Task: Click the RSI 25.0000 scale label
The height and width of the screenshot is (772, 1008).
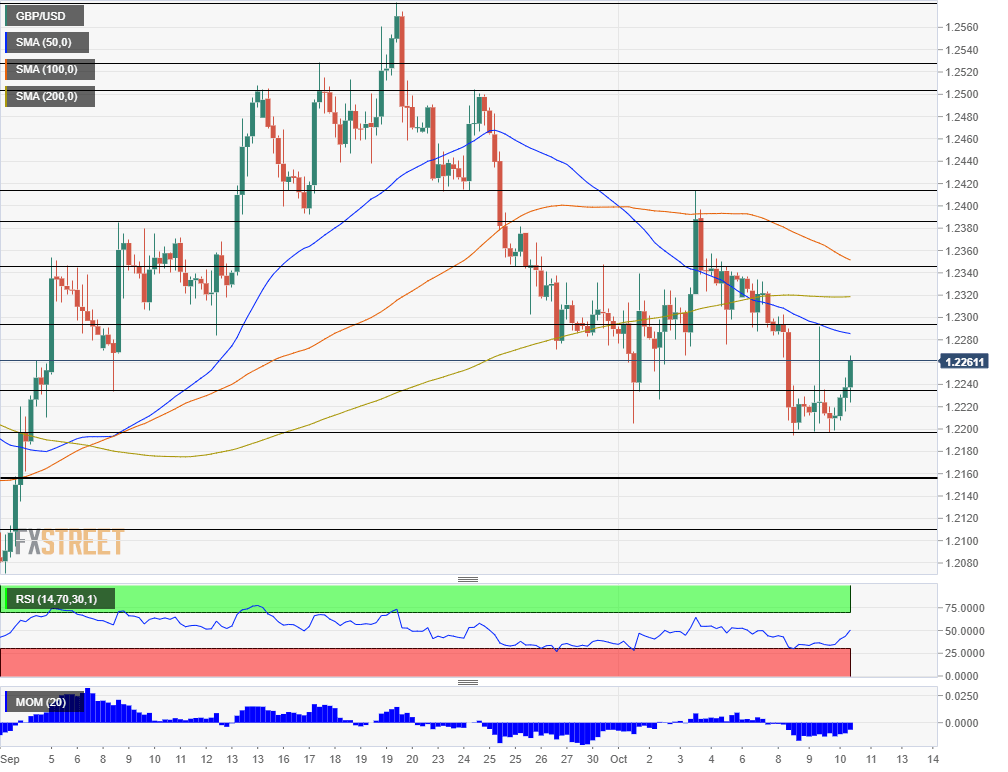Action: click(964, 653)
